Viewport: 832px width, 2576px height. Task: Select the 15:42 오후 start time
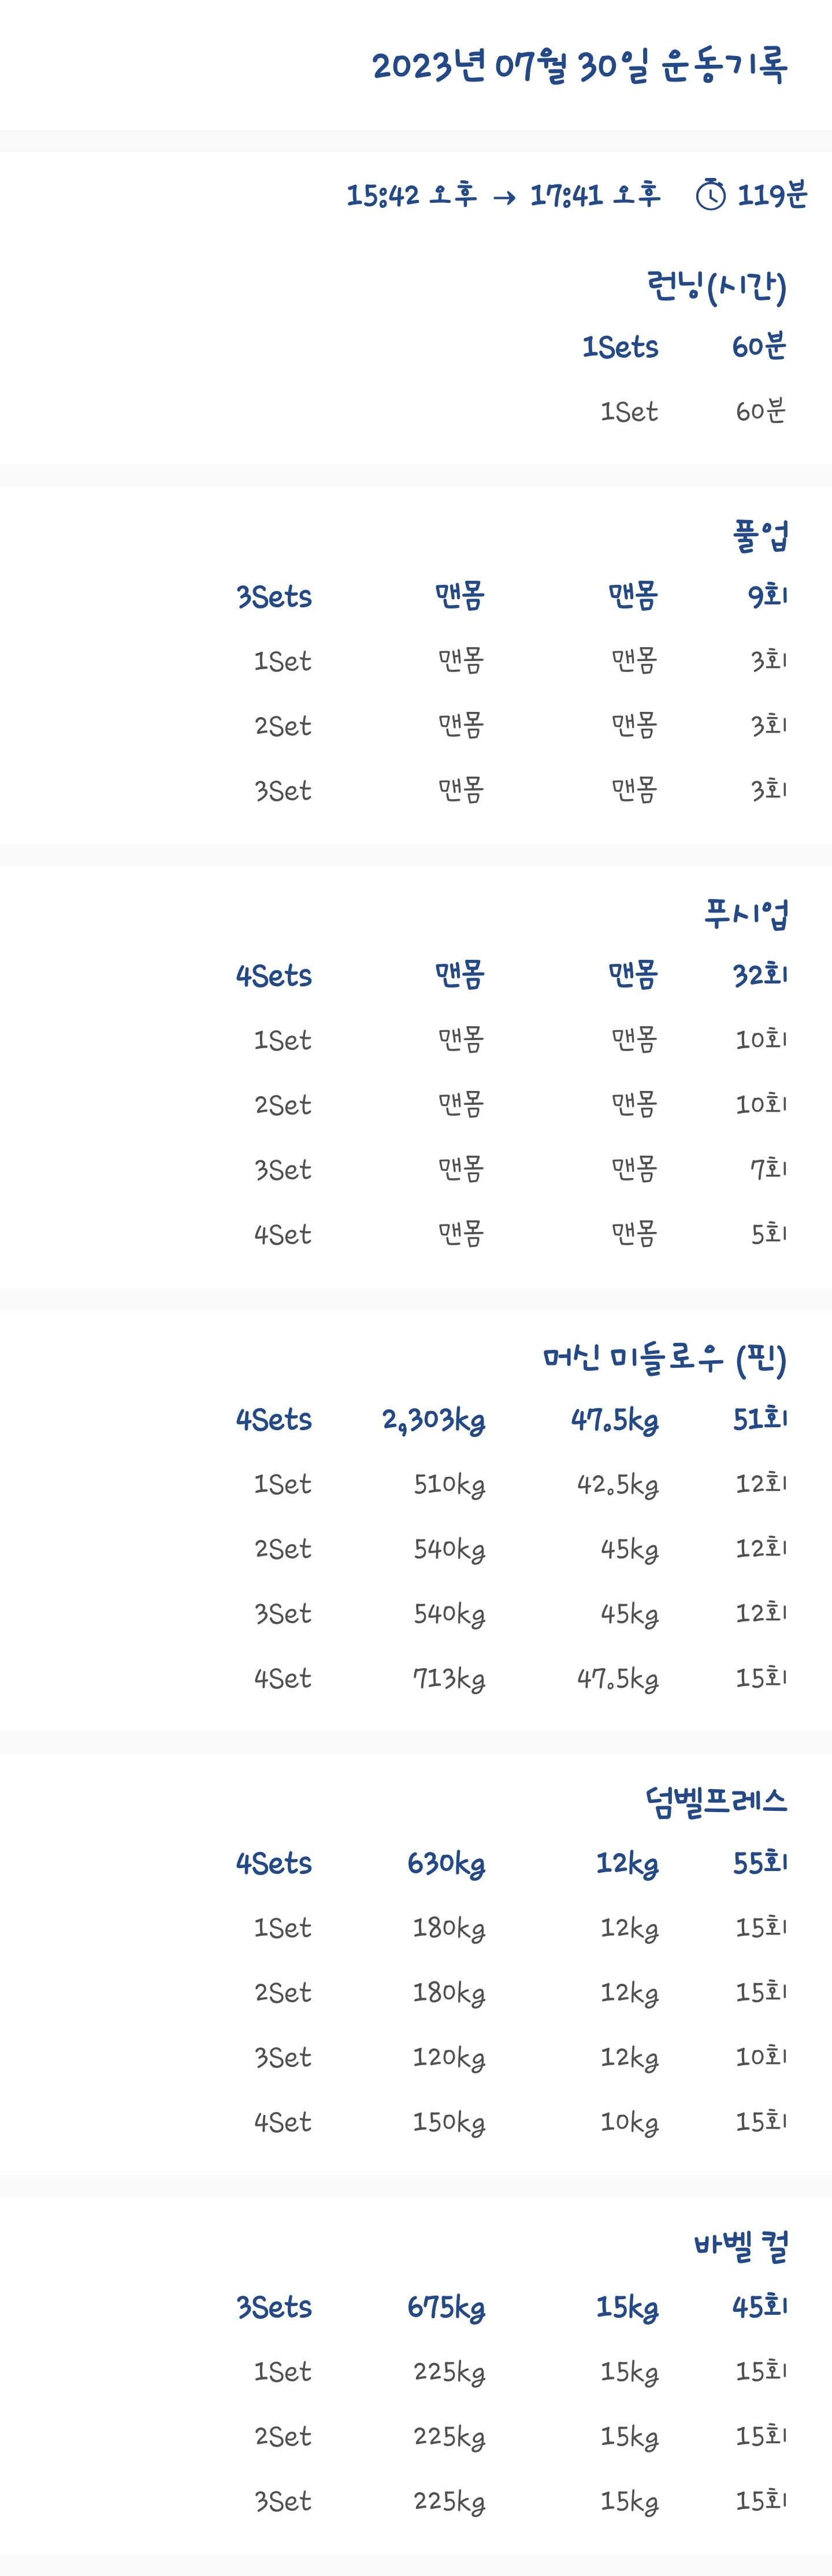(411, 194)
